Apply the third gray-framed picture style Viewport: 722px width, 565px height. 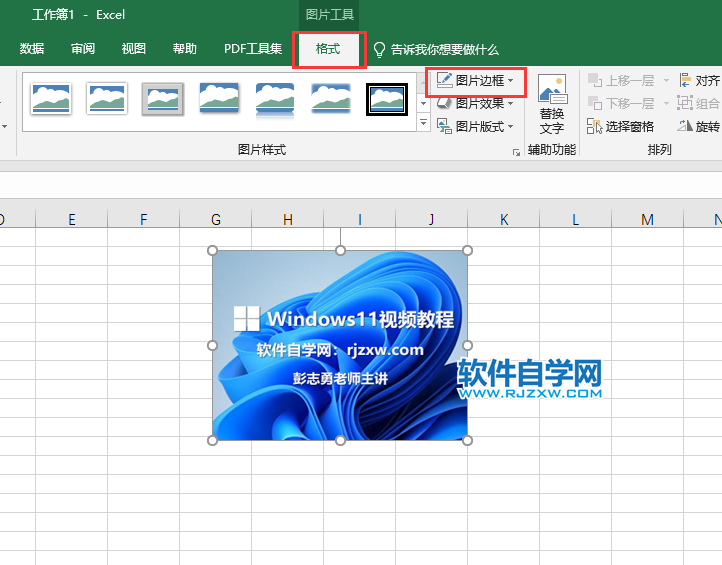coord(163,99)
